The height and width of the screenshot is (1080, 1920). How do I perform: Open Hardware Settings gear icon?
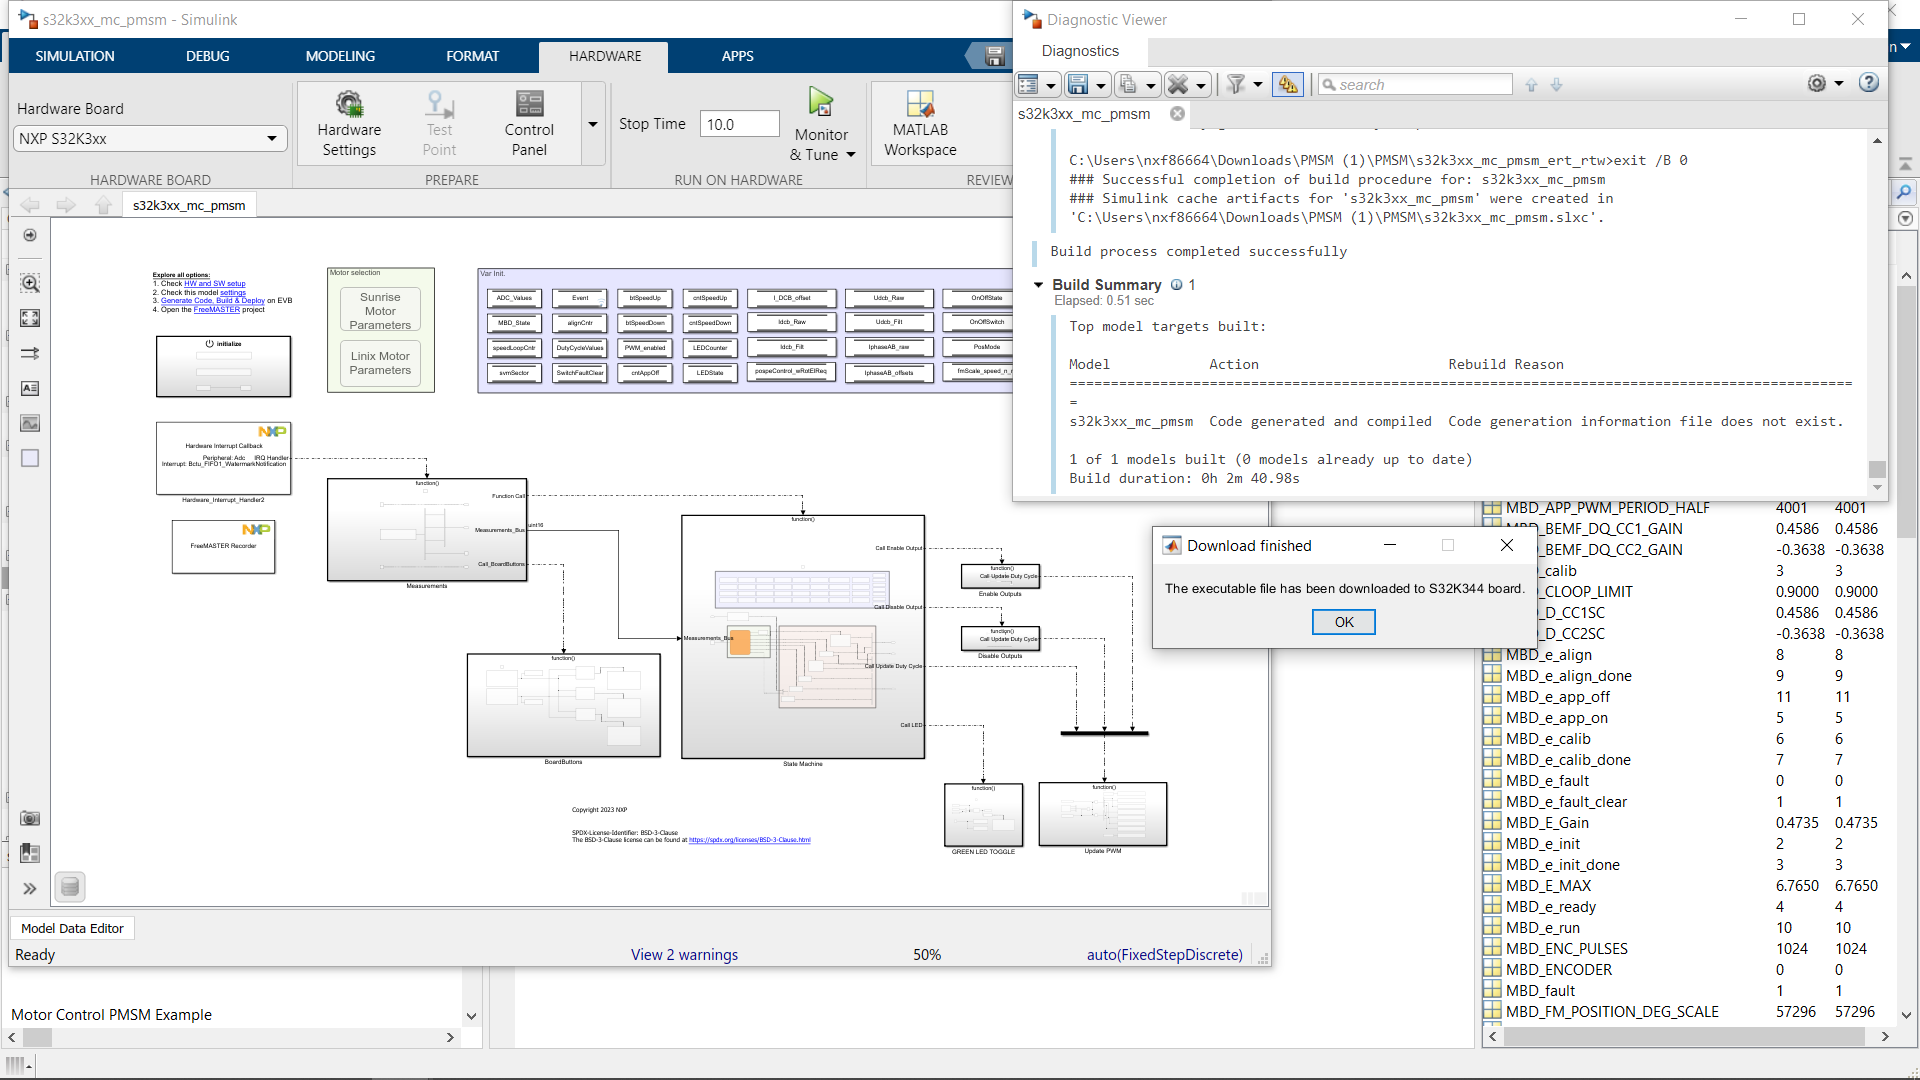349,104
